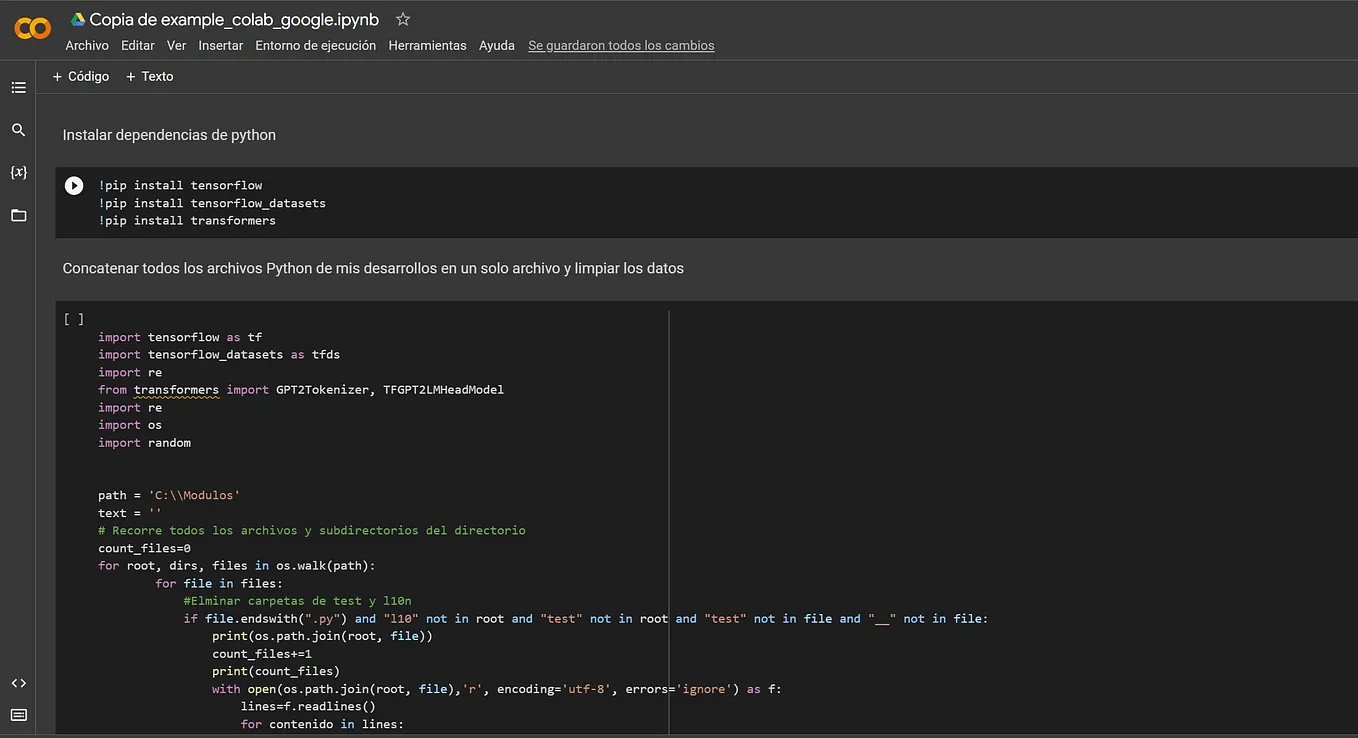Open the Files folder panel

pyautogui.click(x=18, y=215)
